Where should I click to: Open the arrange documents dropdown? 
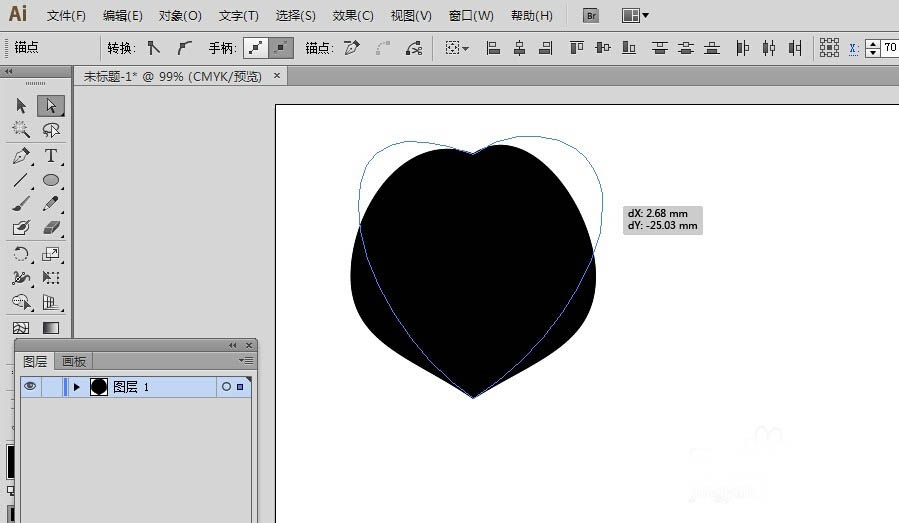tap(635, 16)
